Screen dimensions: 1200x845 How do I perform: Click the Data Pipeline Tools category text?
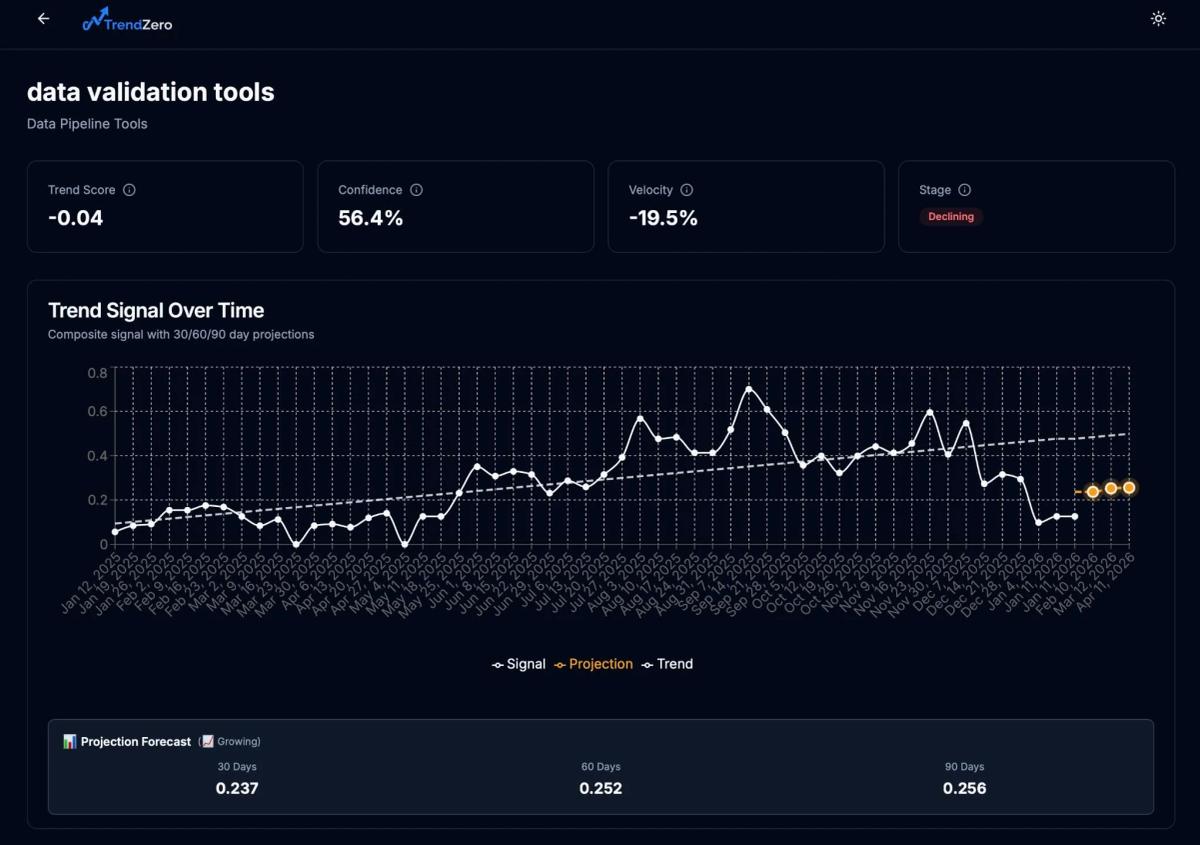[87, 124]
